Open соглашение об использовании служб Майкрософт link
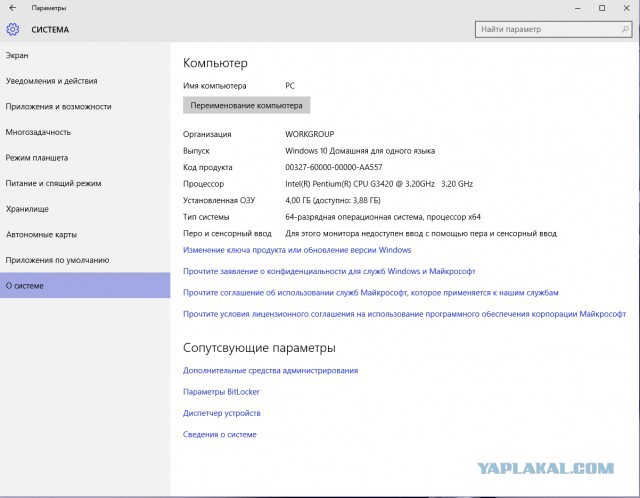This screenshot has height=498, width=640. (x=371, y=293)
